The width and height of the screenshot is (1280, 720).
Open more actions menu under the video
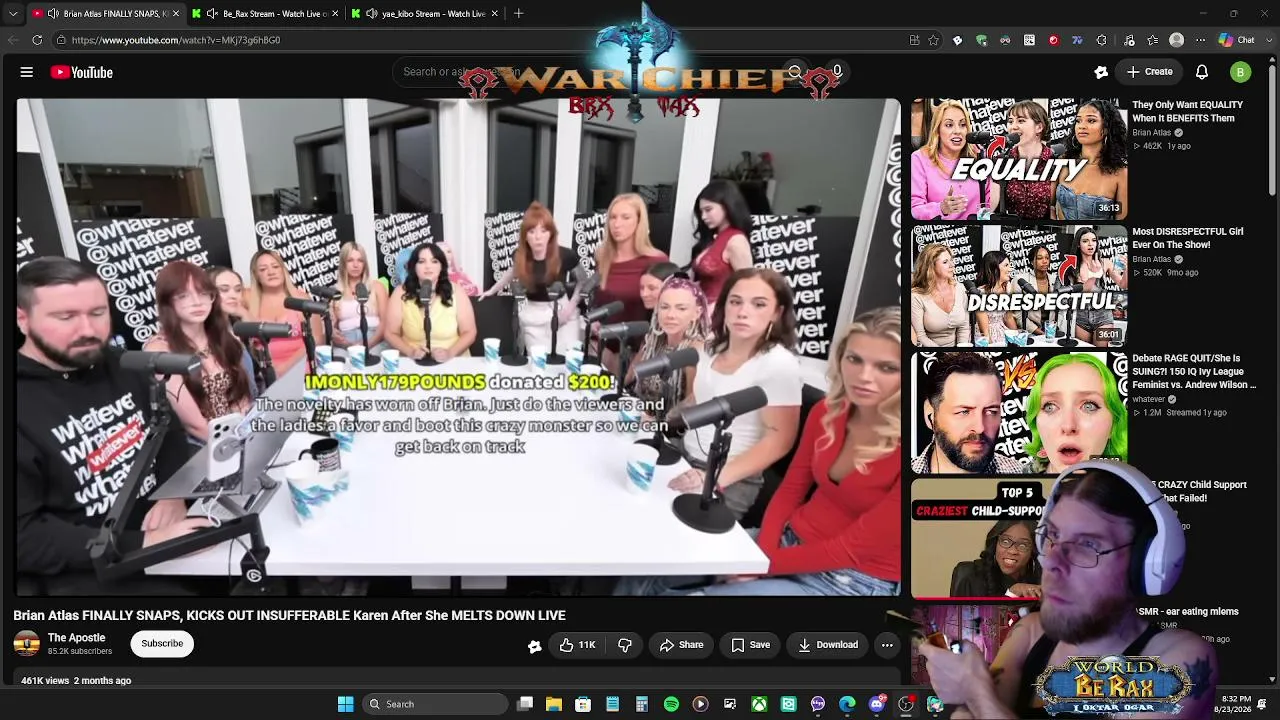click(887, 645)
